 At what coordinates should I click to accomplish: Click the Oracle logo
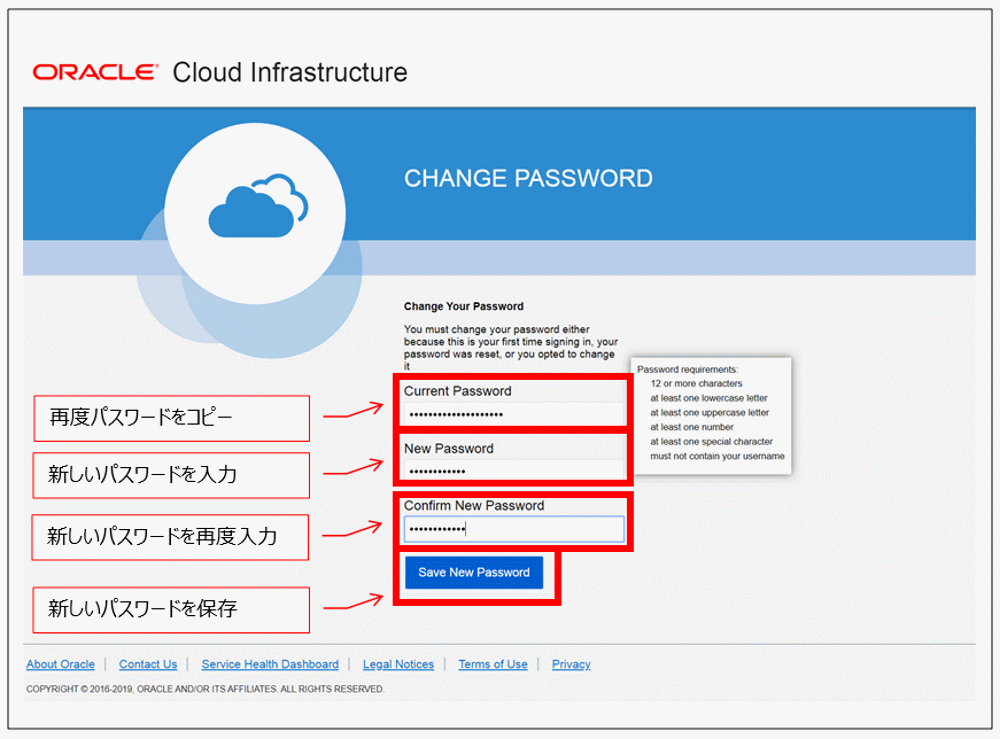click(x=95, y=72)
